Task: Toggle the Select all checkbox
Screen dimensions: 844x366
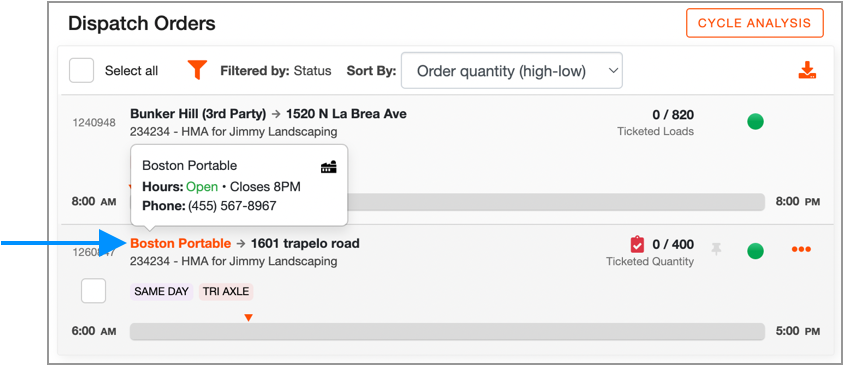Action: point(81,71)
